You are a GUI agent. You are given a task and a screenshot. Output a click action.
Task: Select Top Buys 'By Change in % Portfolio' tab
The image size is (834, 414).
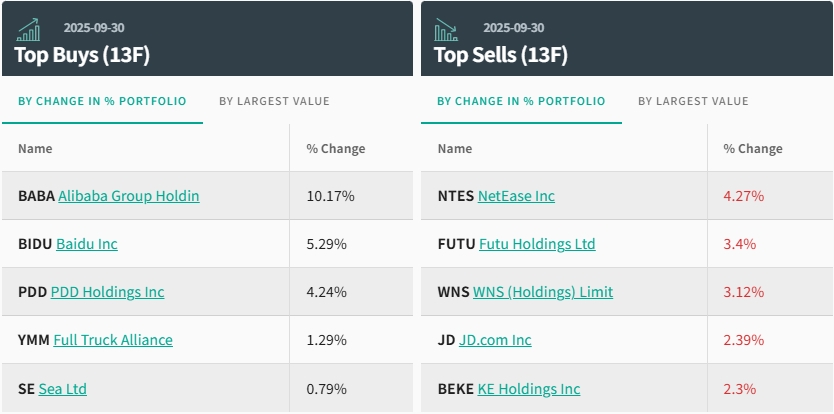click(102, 101)
